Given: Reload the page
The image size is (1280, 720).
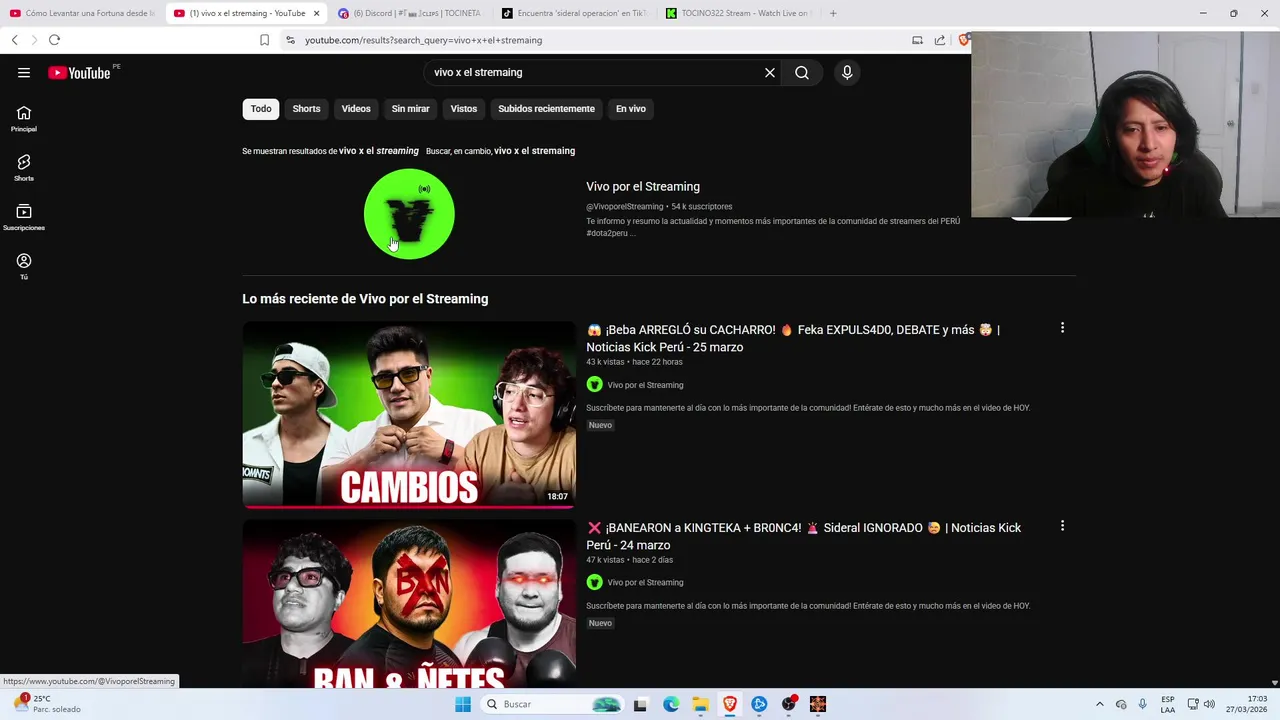Looking at the screenshot, I should (x=54, y=40).
